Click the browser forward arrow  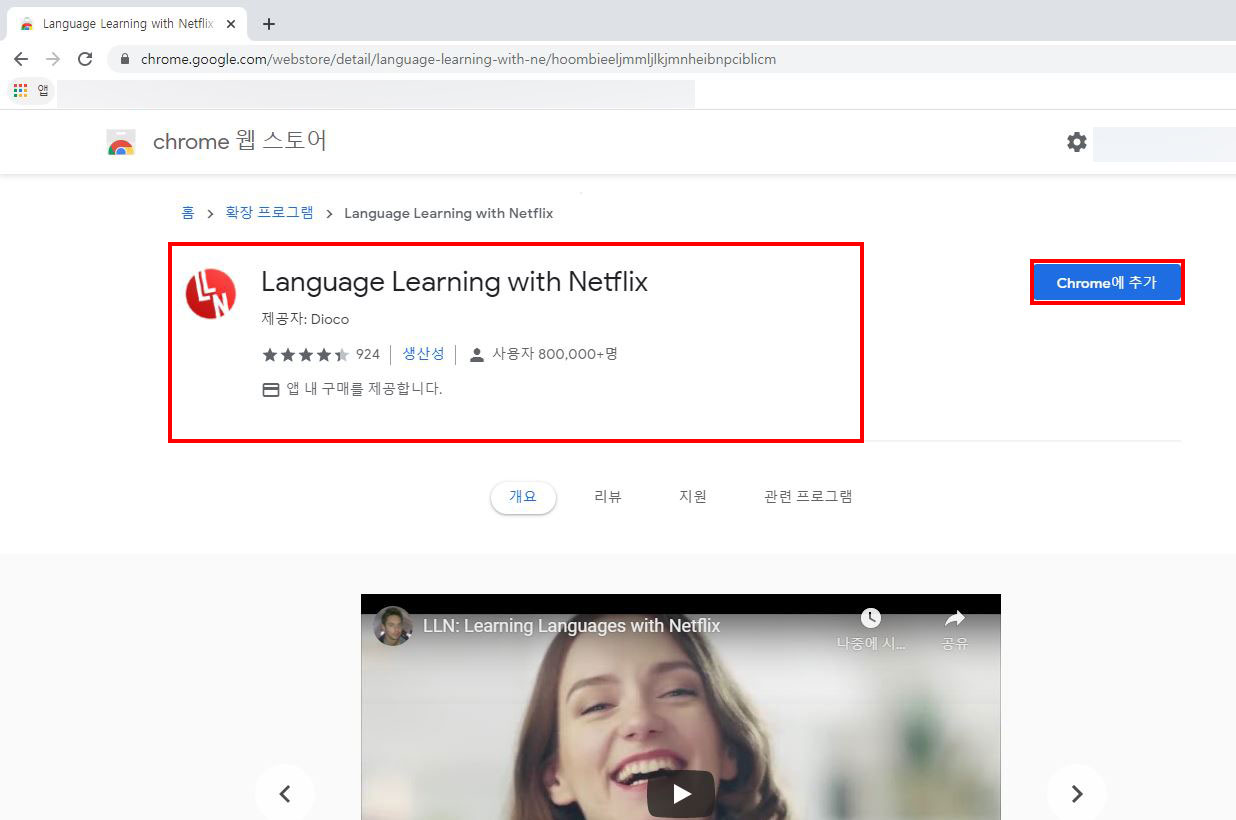click(x=53, y=59)
